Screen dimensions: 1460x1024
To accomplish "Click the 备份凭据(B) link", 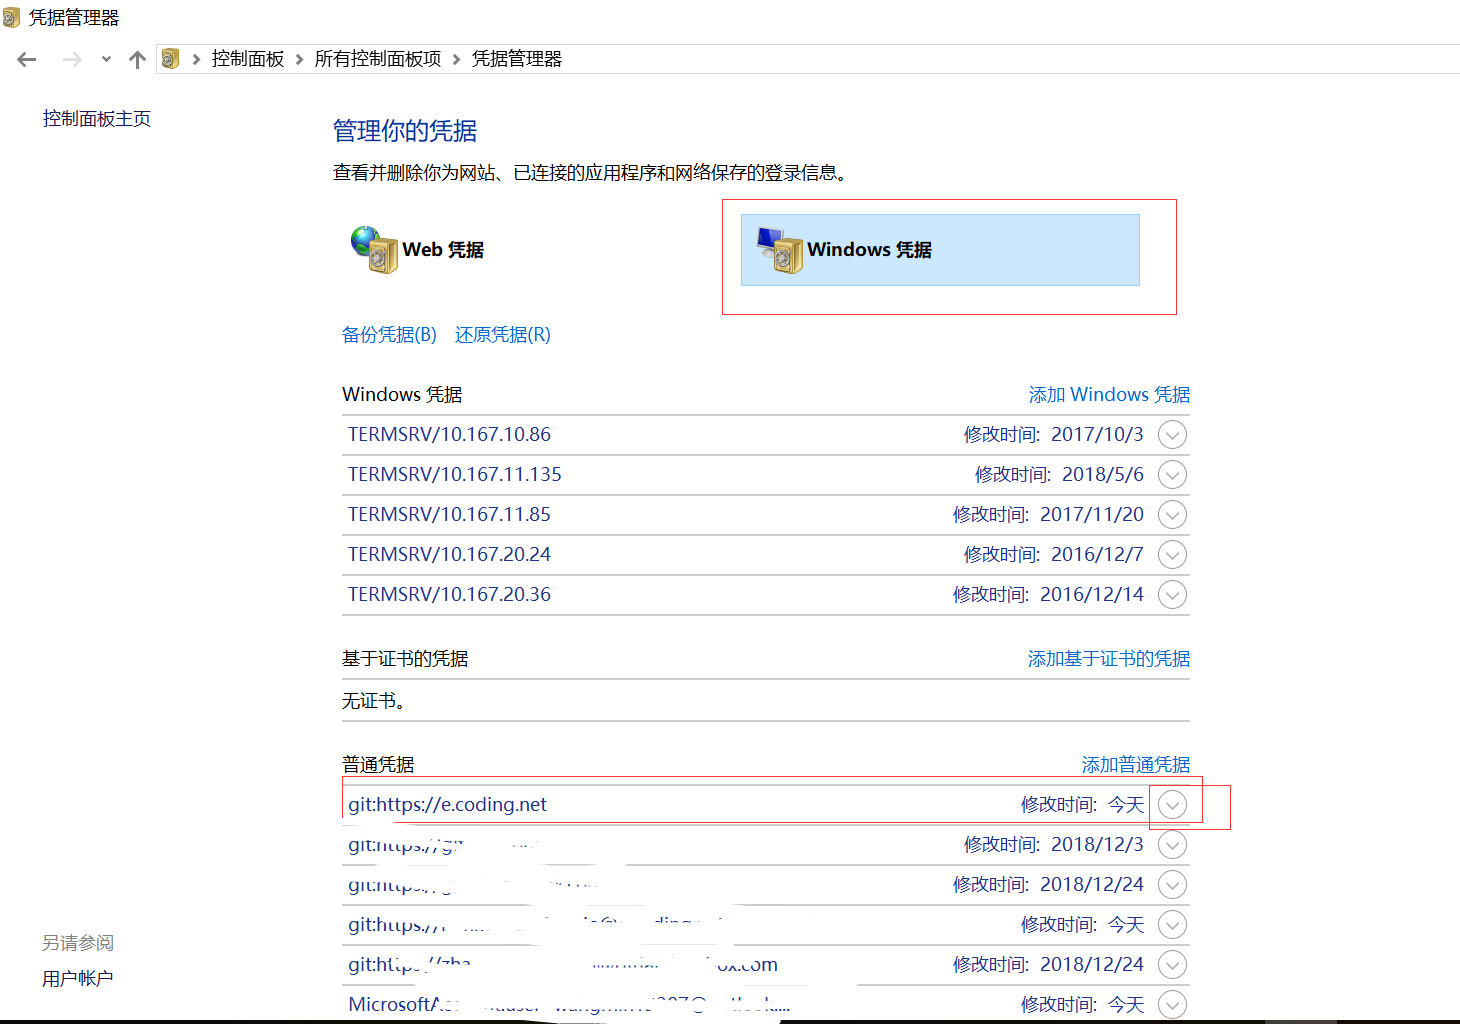I will click(389, 334).
